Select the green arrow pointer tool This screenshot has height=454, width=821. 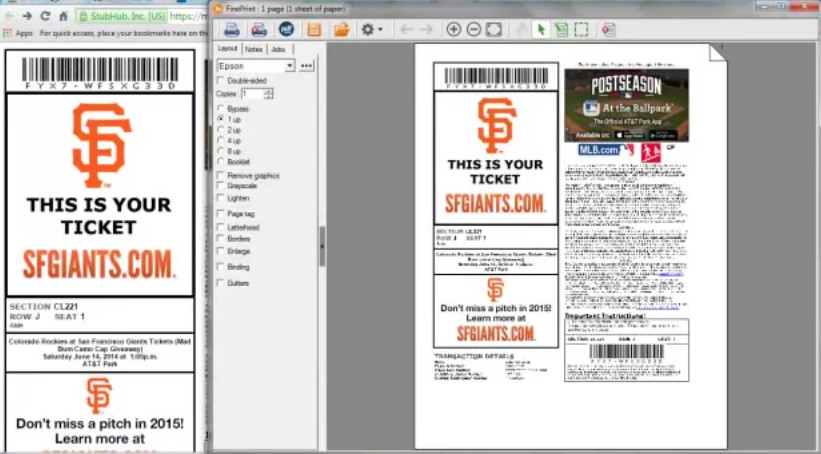[541, 30]
